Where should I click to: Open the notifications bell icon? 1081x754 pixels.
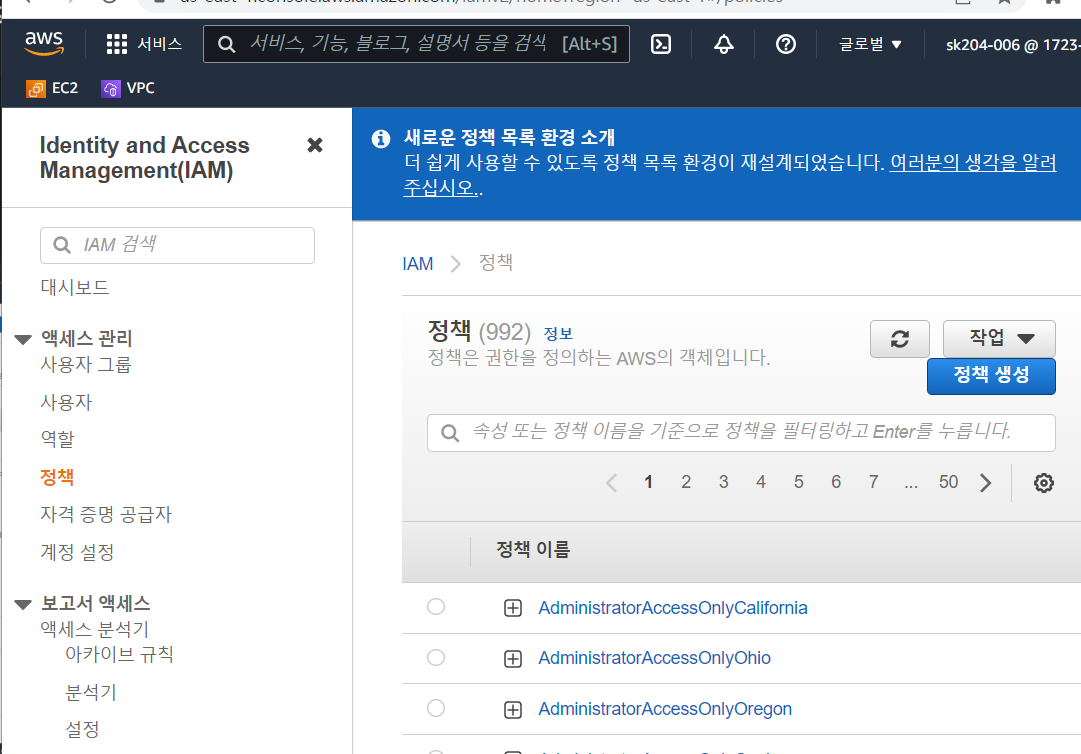(723, 44)
